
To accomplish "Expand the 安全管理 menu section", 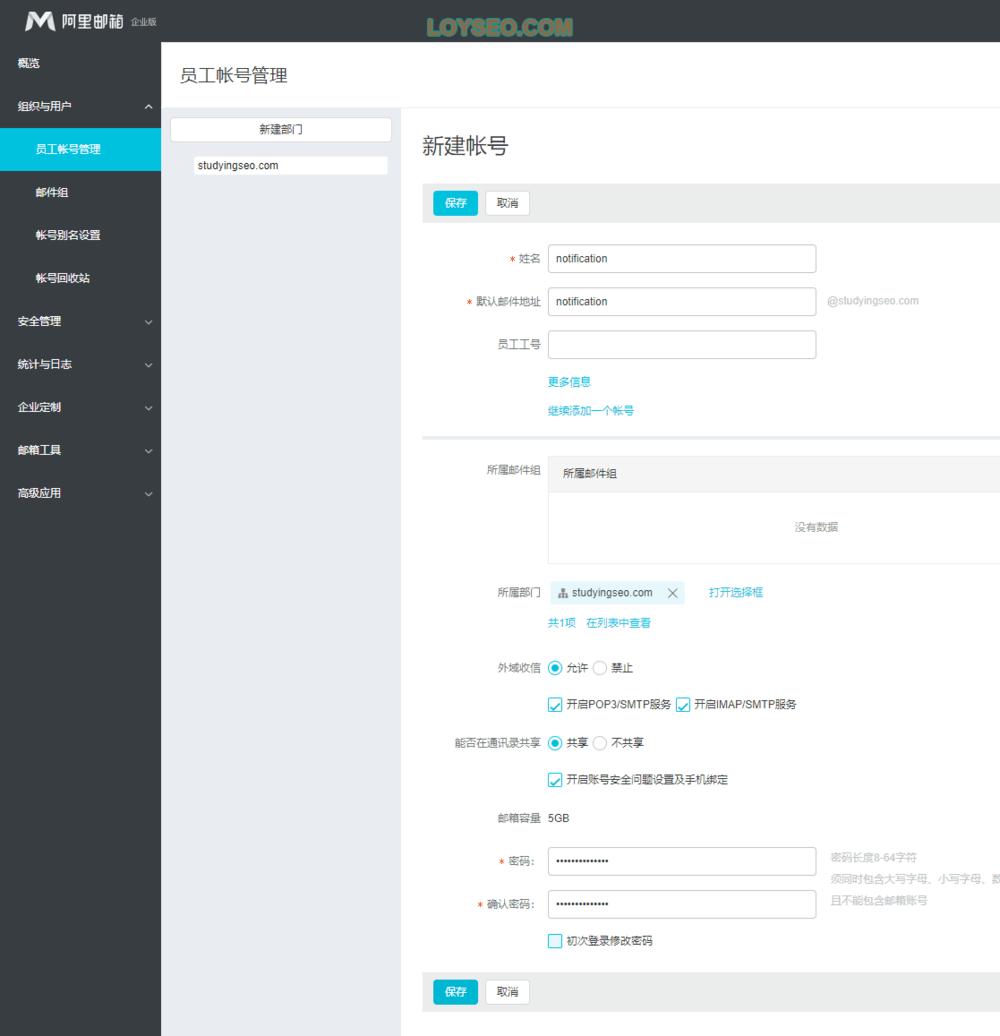I will pos(81,321).
